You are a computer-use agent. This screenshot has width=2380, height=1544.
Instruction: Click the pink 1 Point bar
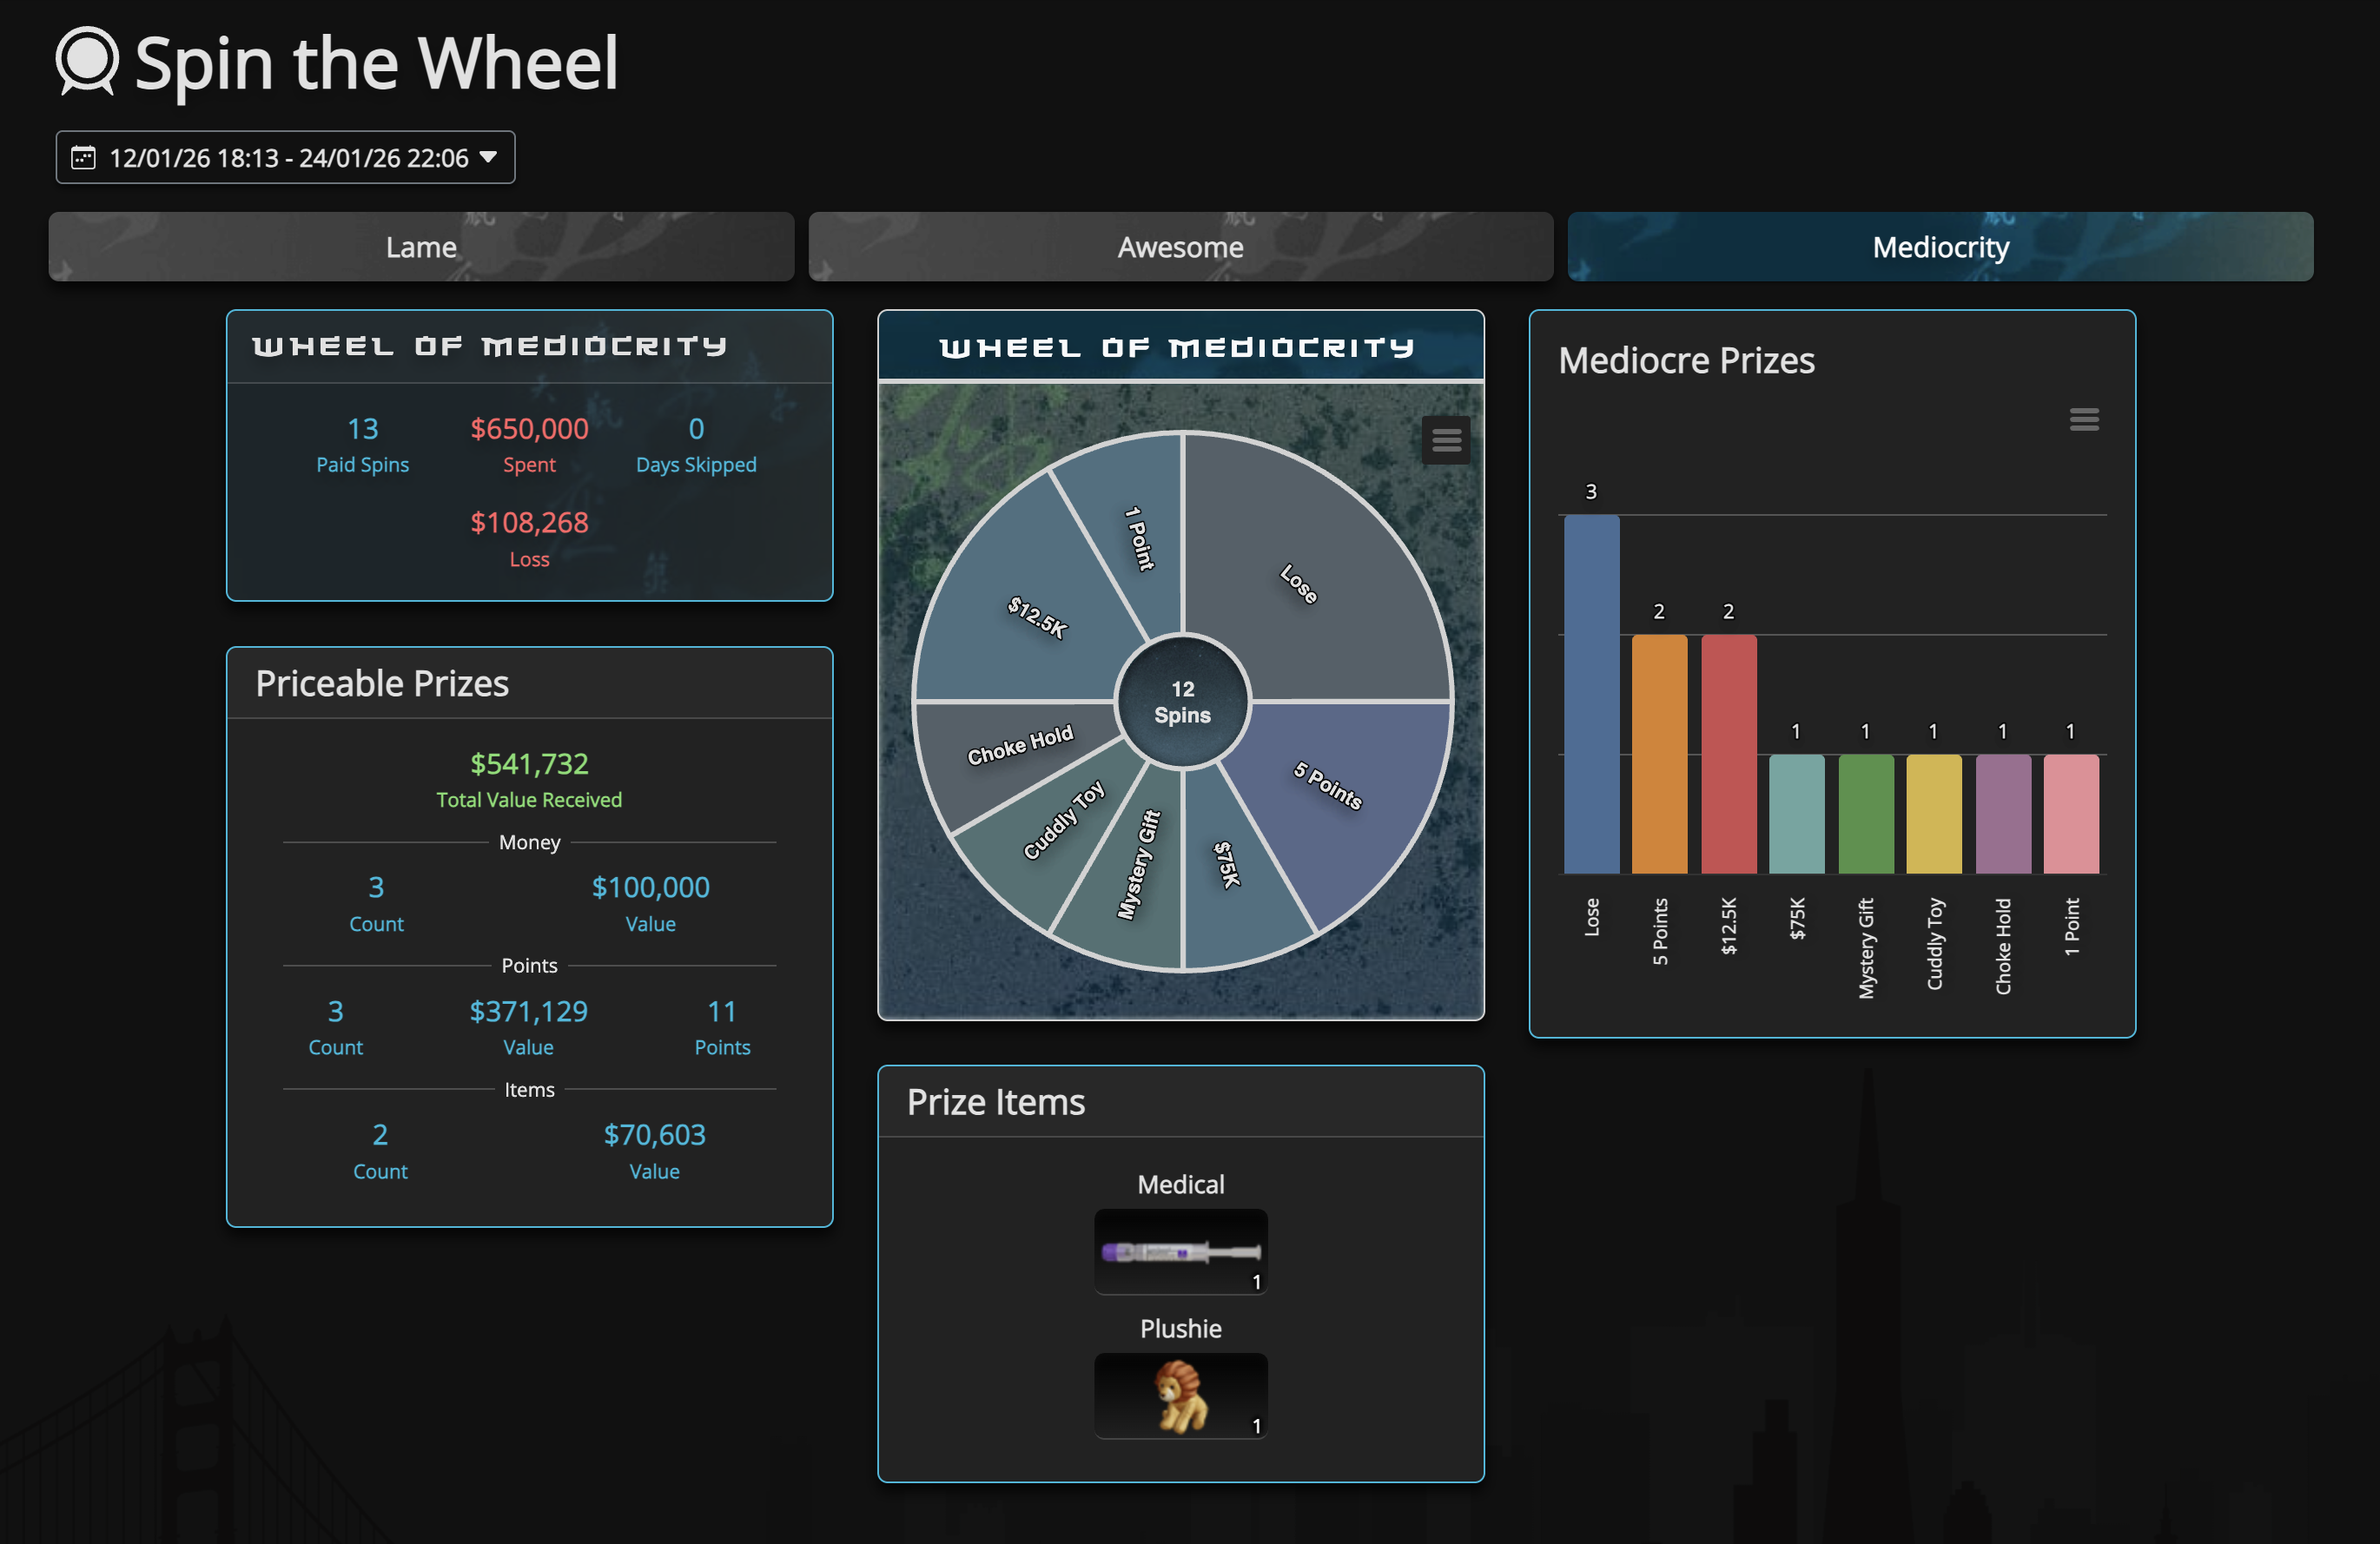point(2070,815)
